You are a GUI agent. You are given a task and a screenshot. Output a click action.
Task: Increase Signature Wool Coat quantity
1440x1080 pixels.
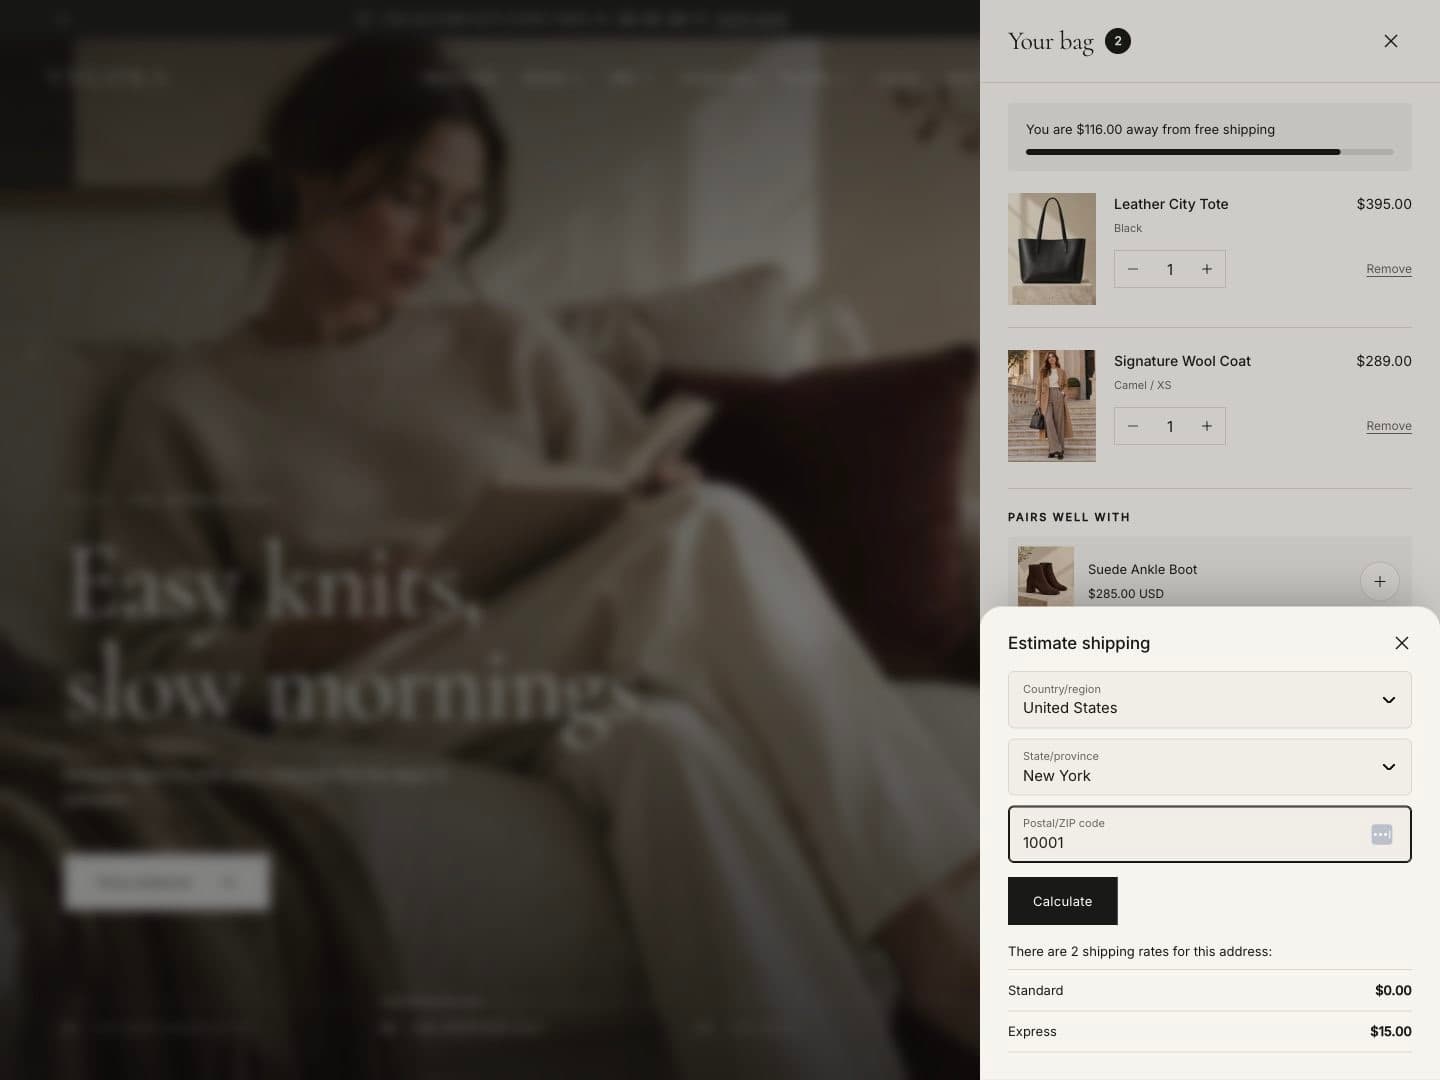[x=1207, y=426]
